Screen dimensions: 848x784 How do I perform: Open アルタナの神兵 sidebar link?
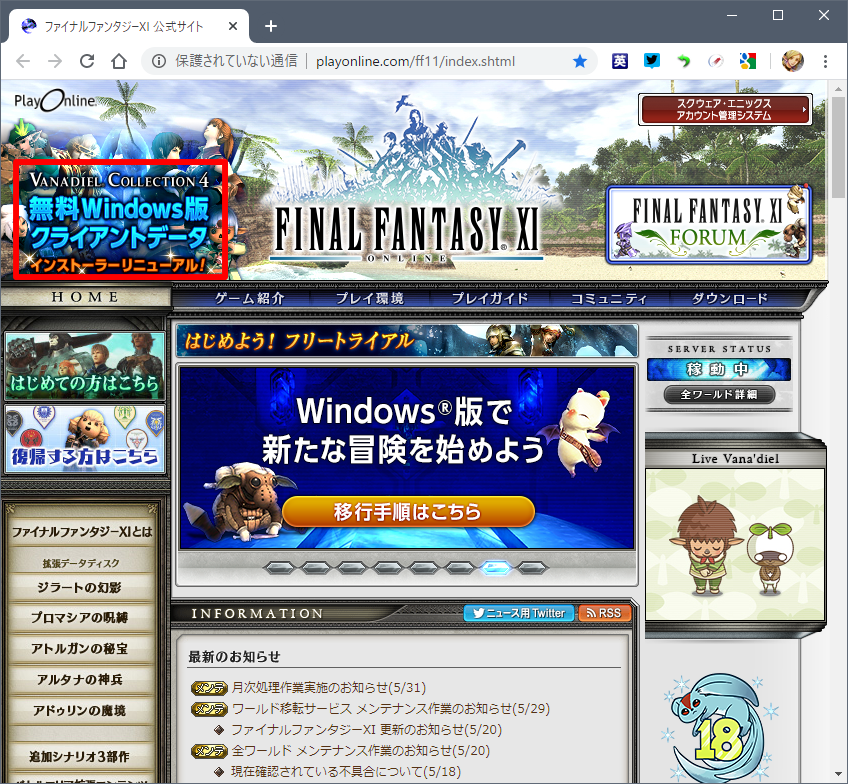point(80,679)
